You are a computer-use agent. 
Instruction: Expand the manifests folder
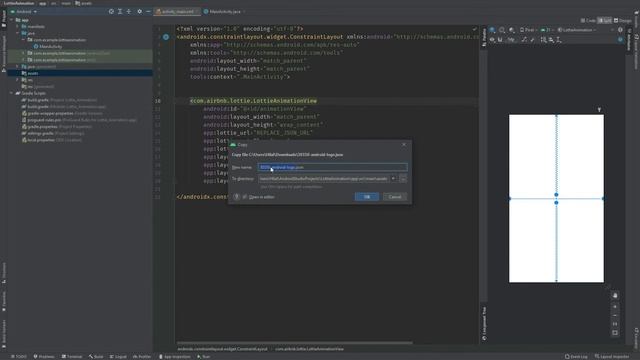pos(18,27)
